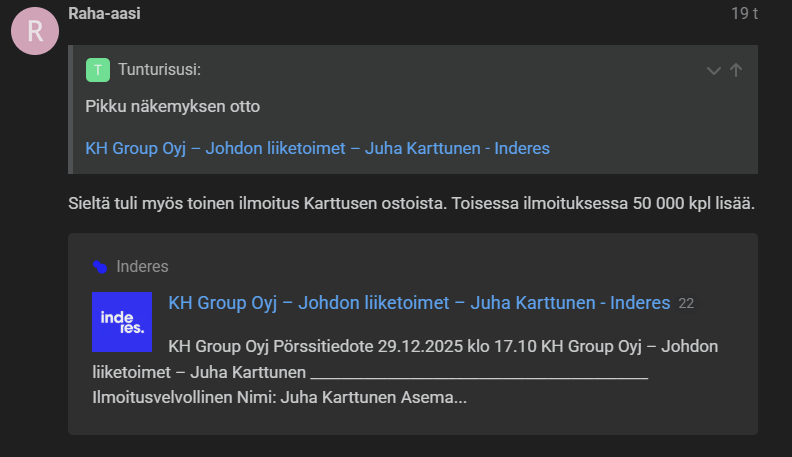Click the gray left border of quote block
Screen dimensions: 792x457
click(x=71, y=110)
